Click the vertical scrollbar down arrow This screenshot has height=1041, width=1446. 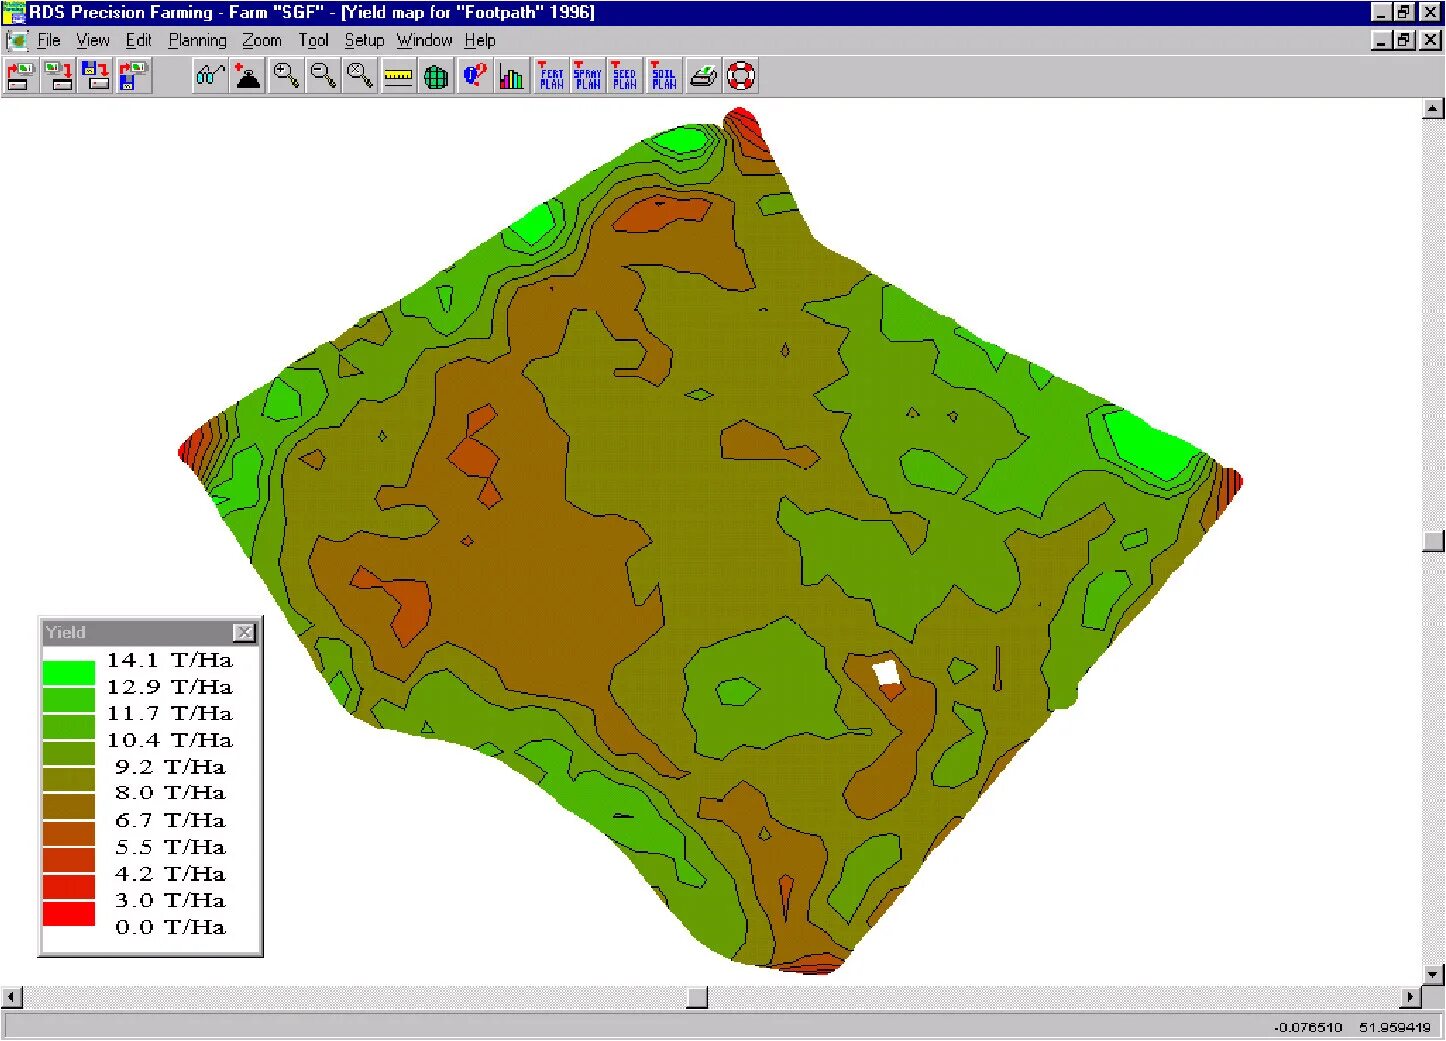point(1433,974)
